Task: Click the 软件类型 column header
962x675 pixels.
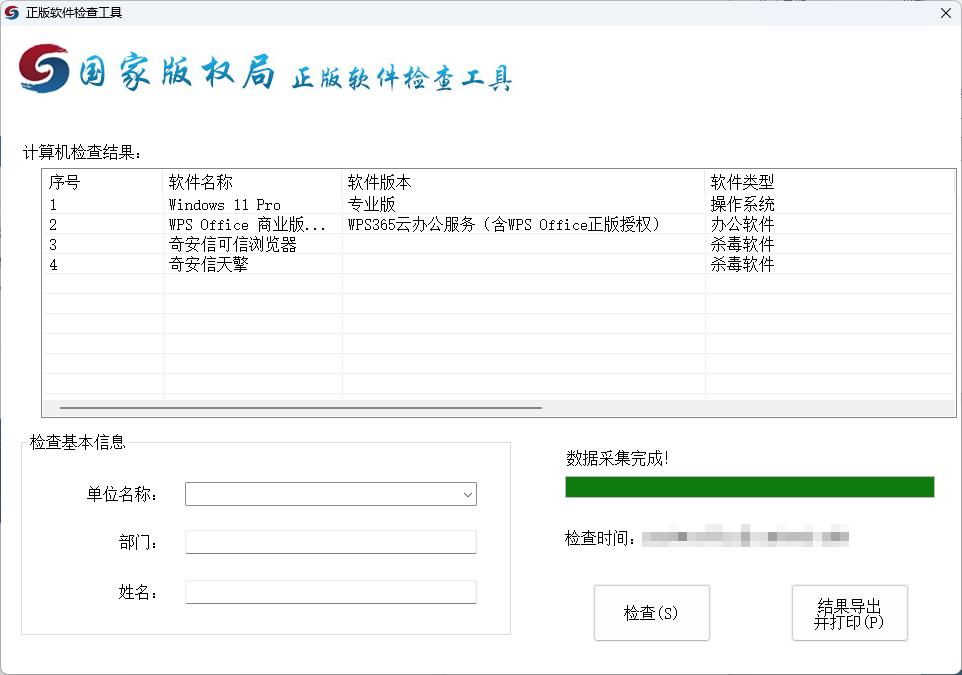Action: (x=830, y=182)
